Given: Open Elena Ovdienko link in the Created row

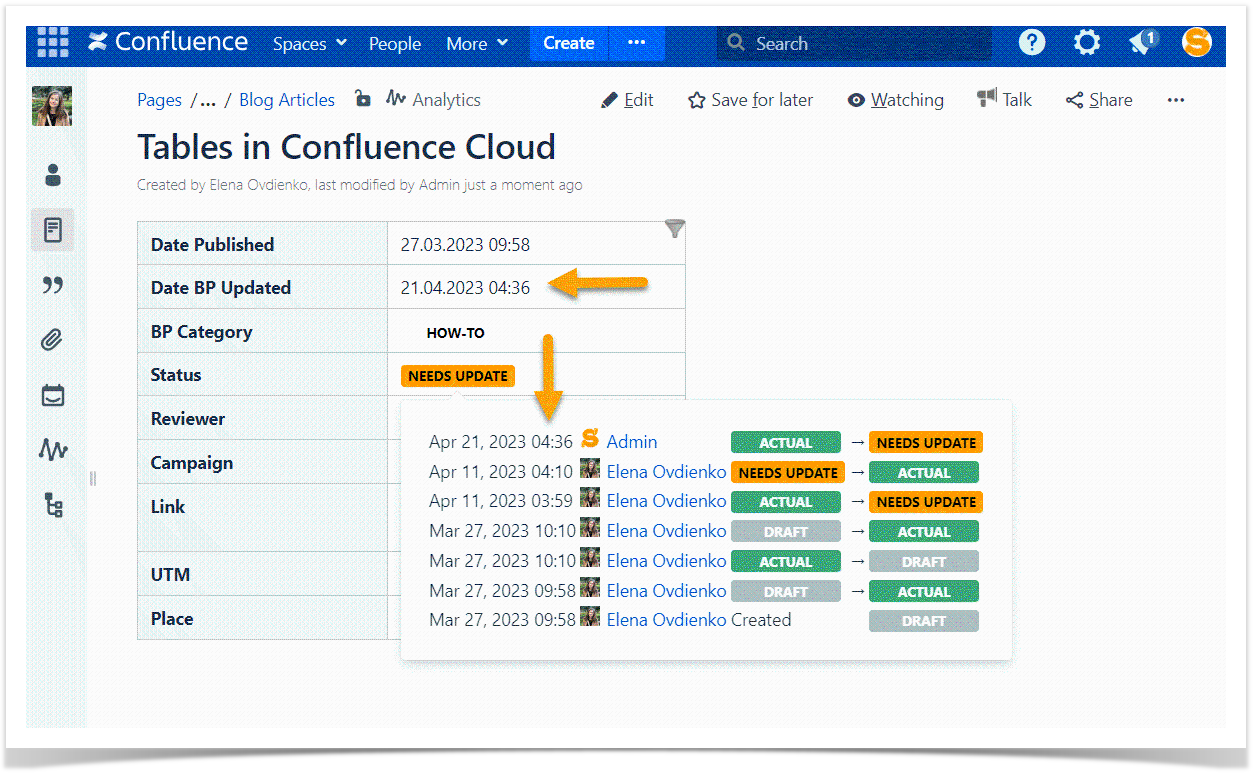Looking at the screenshot, I should coord(666,620).
